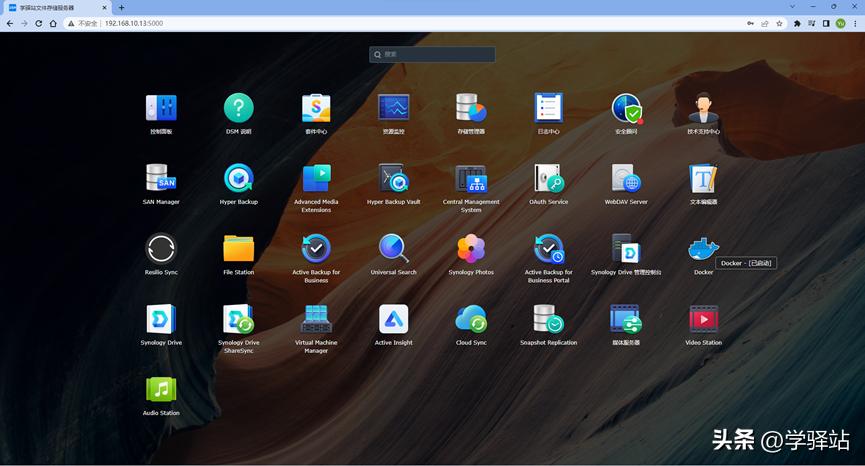Launch Central Management System

pos(471,179)
